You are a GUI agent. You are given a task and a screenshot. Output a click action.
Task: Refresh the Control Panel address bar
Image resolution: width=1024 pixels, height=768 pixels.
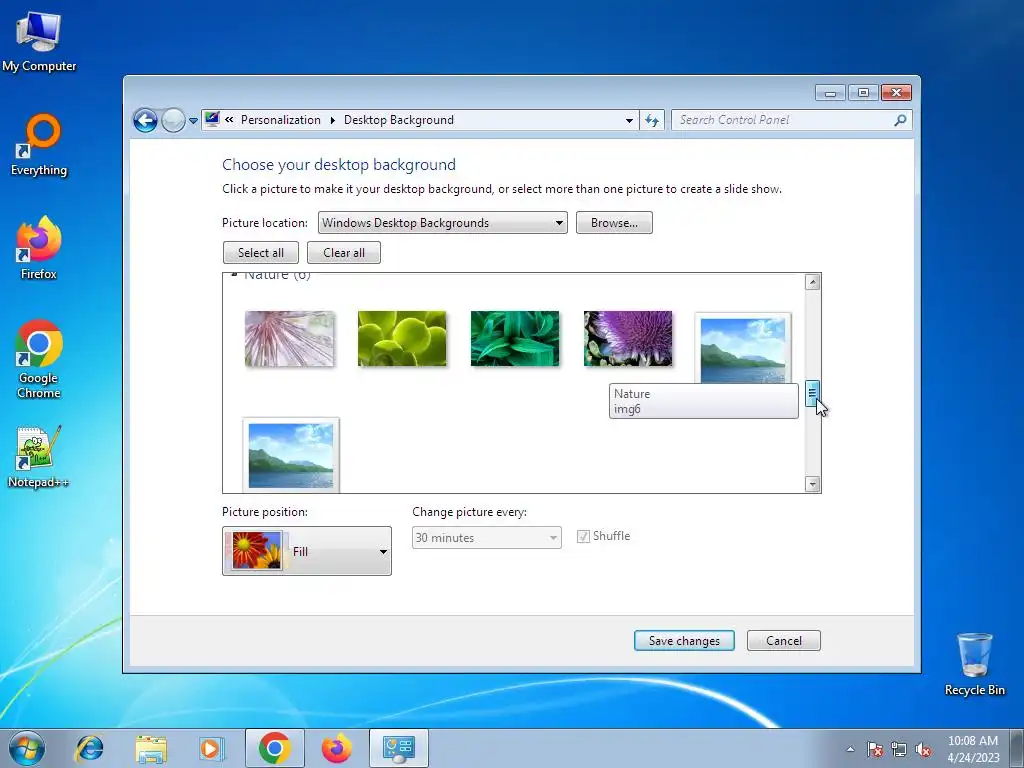click(x=652, y=120)
